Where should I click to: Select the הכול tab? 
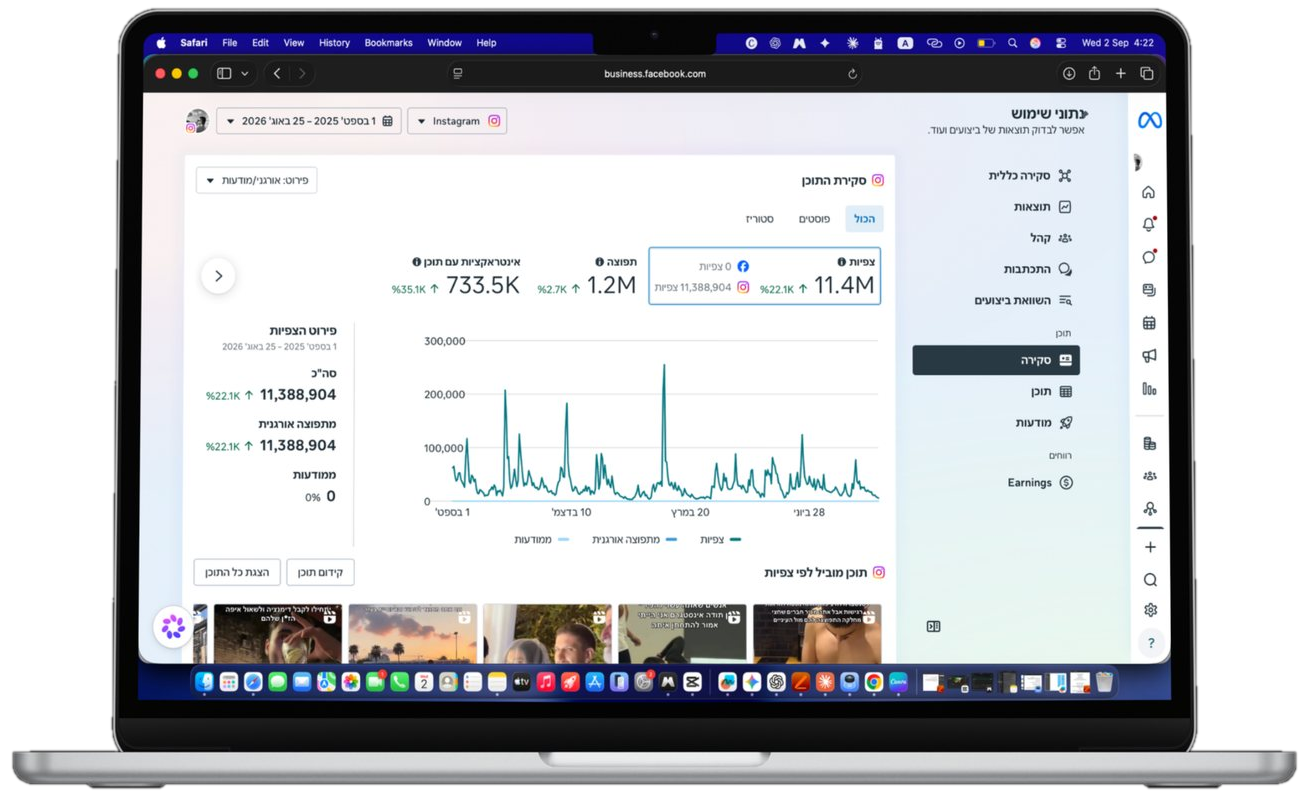pyautogui.click(x=864, y=219)
